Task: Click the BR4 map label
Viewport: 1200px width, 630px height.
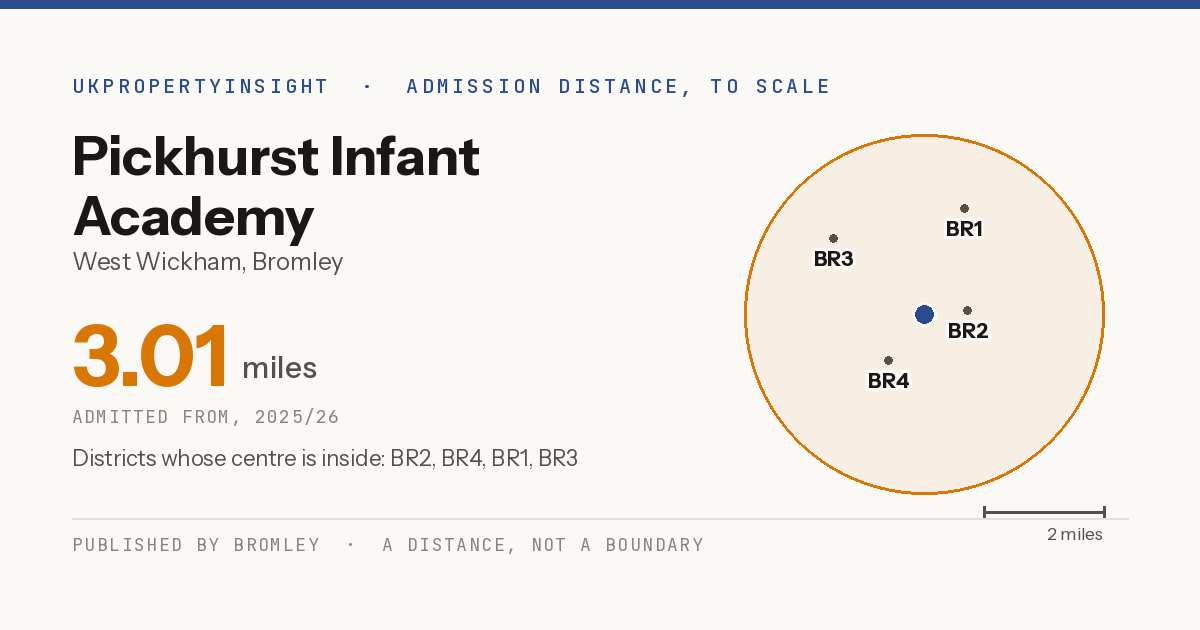Action: (888, 381)
